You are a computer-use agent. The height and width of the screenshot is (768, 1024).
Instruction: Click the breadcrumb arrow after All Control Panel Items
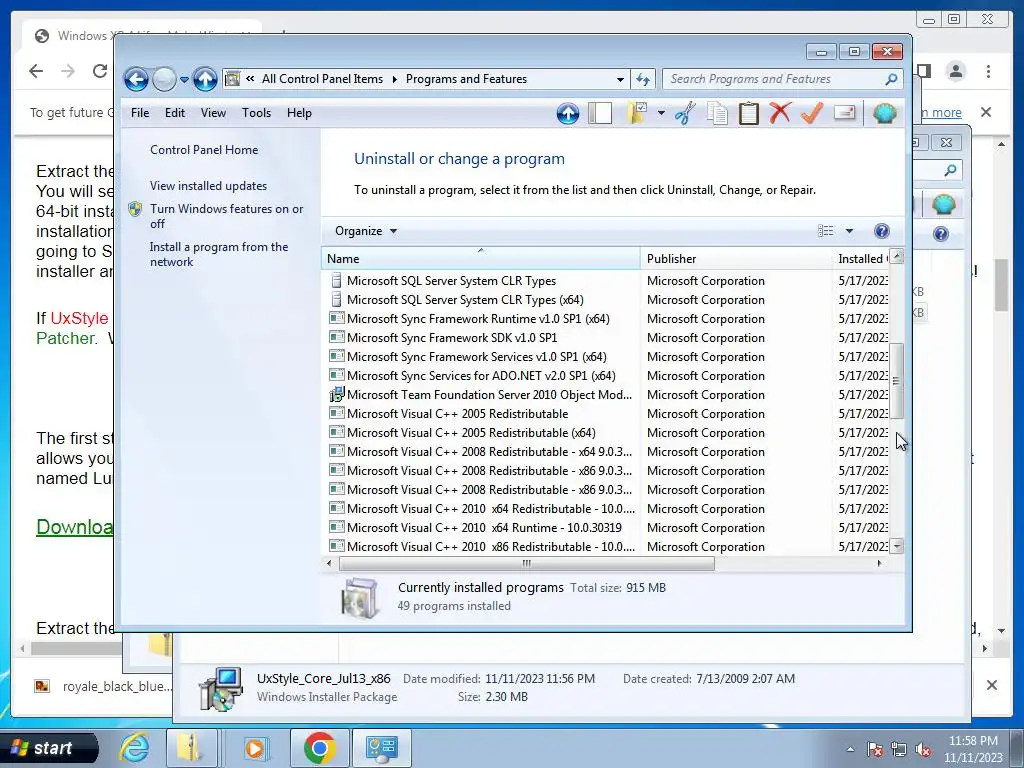coord(394,80)
